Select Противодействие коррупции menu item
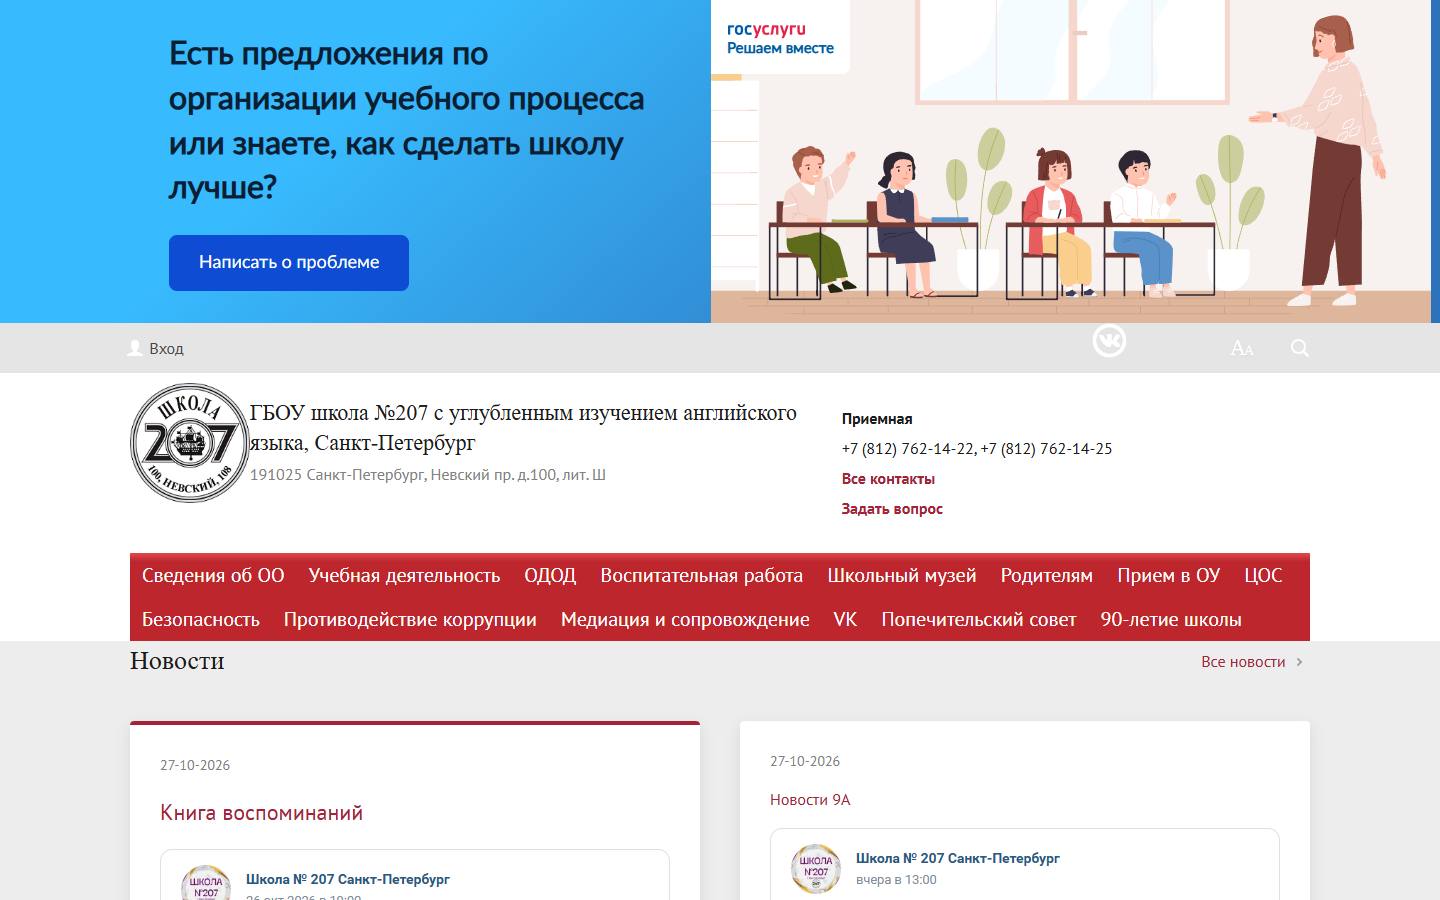The height and width of the screenshot is (900, 1440). (x=410, y=619)
